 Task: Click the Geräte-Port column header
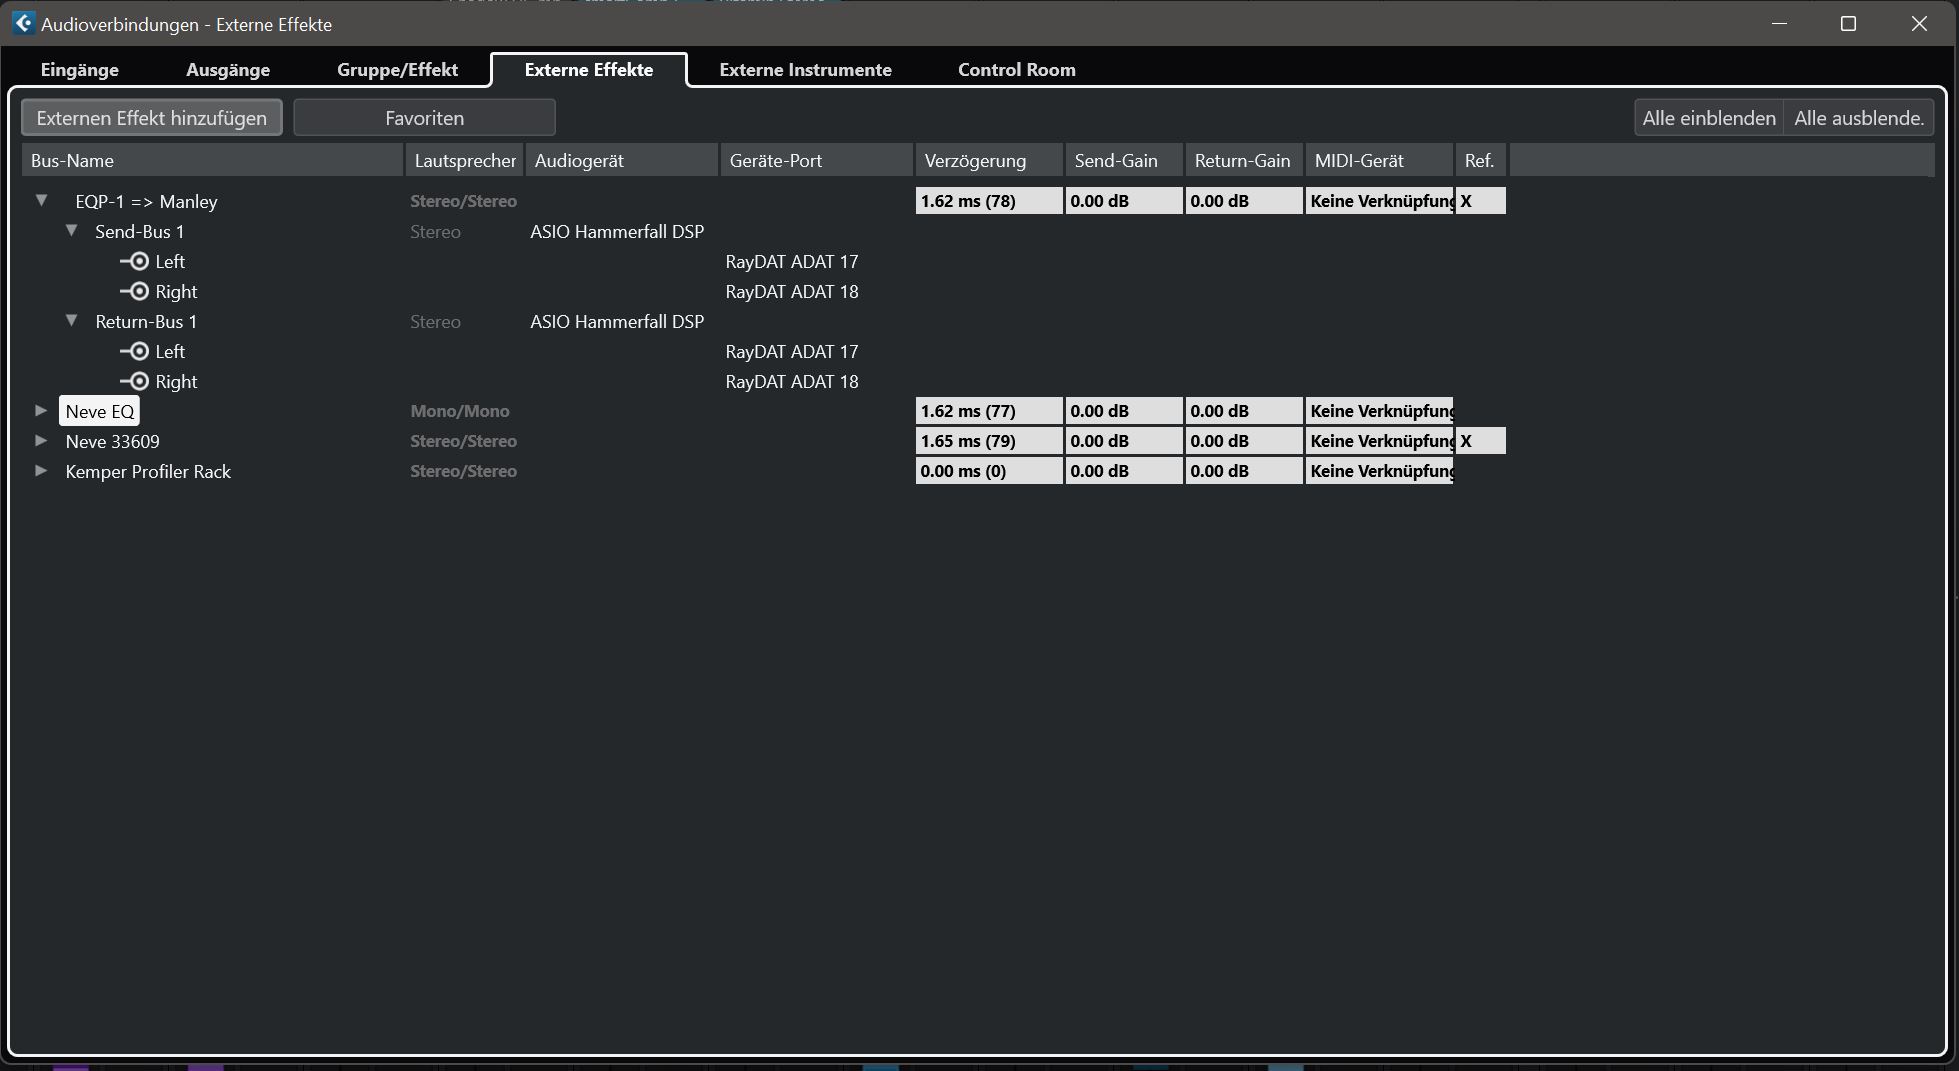pyautogui.click(x=816, y=160)
